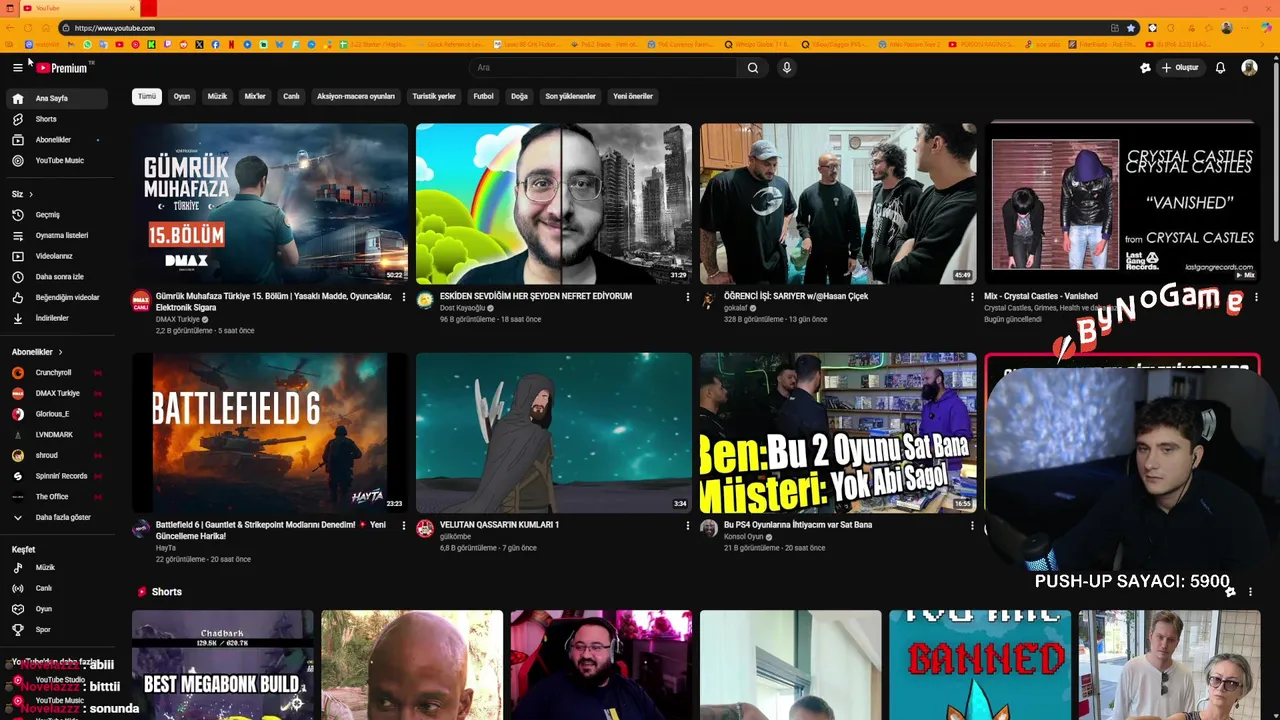The width and height of the screenshot is (1280, 720).
Task: Open Oynatma listeleri in sidebar
Action: tap(57, 236)
